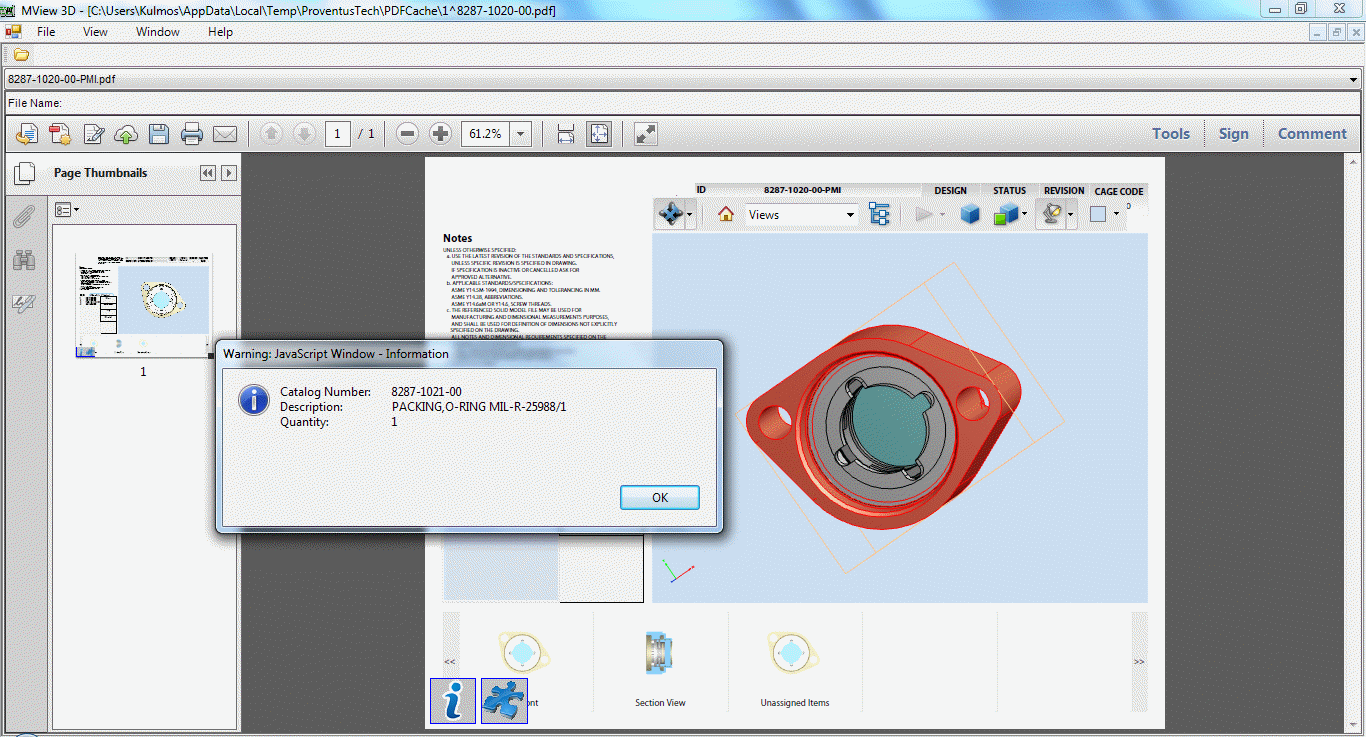Click the blue information 'i' icon
Image resolution: width=1366 pixels, height=737 pixels.
453,700
